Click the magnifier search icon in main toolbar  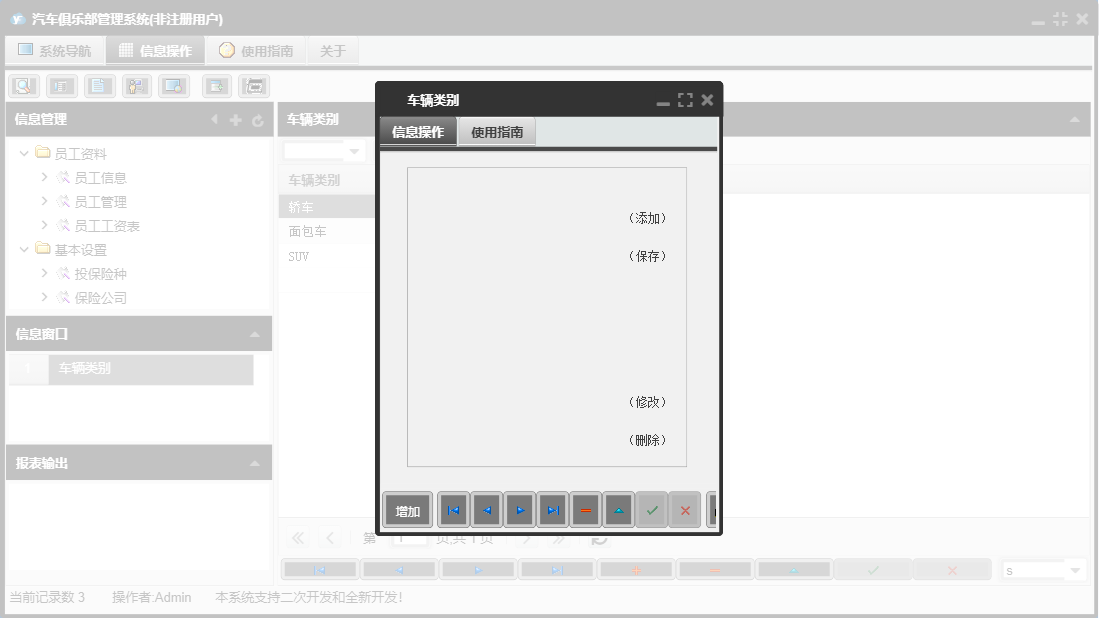[x=24, y=86]
